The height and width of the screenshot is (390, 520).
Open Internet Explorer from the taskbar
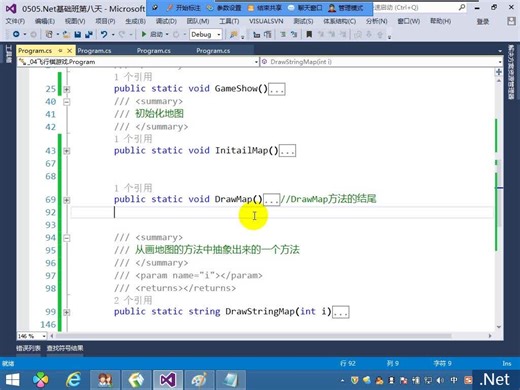click(x=73, y=380)
